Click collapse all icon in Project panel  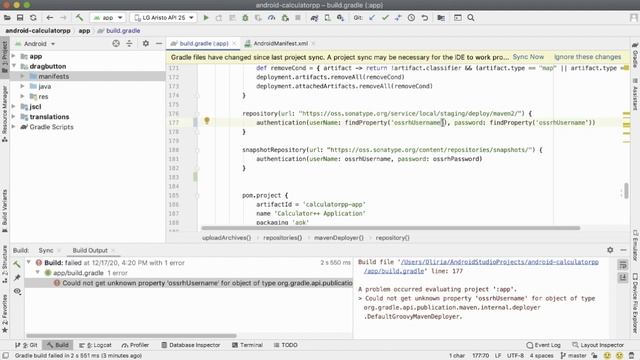click(129, 43)
